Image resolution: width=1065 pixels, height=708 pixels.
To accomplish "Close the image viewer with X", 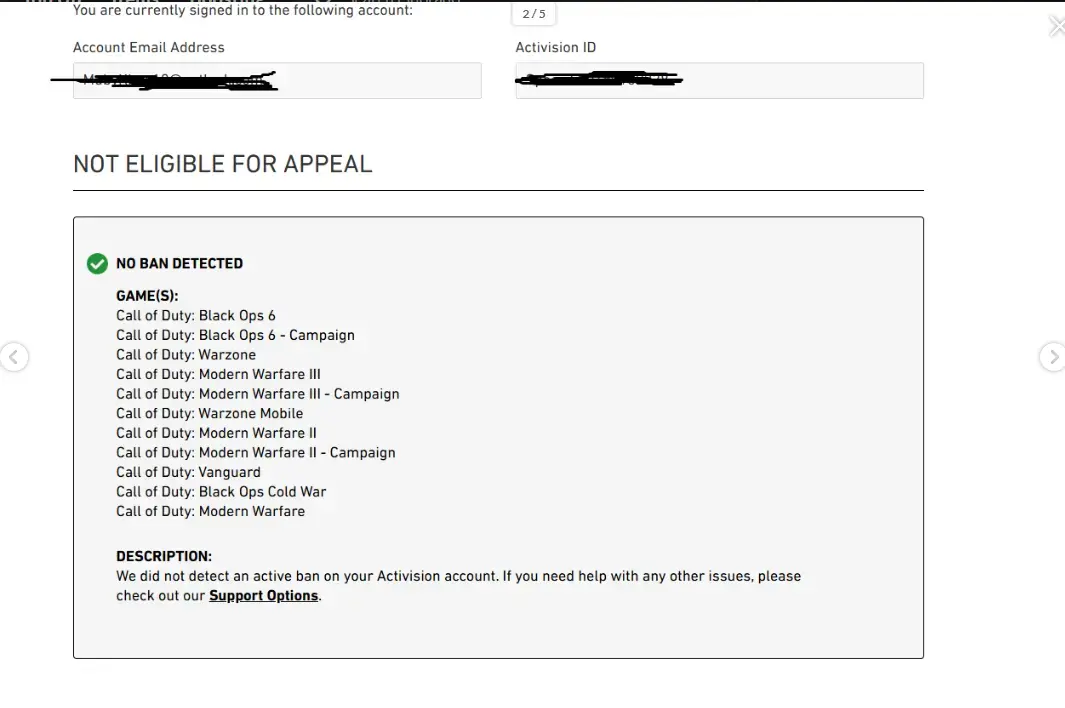I will click(x=1056, y=27).
